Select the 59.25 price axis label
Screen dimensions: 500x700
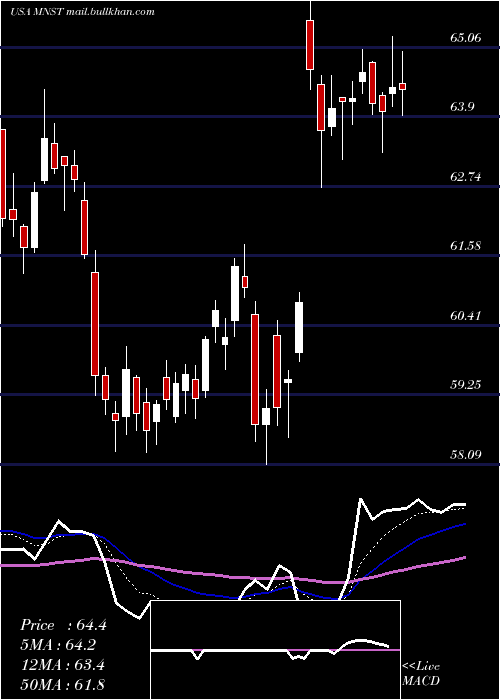pos(466,385)
